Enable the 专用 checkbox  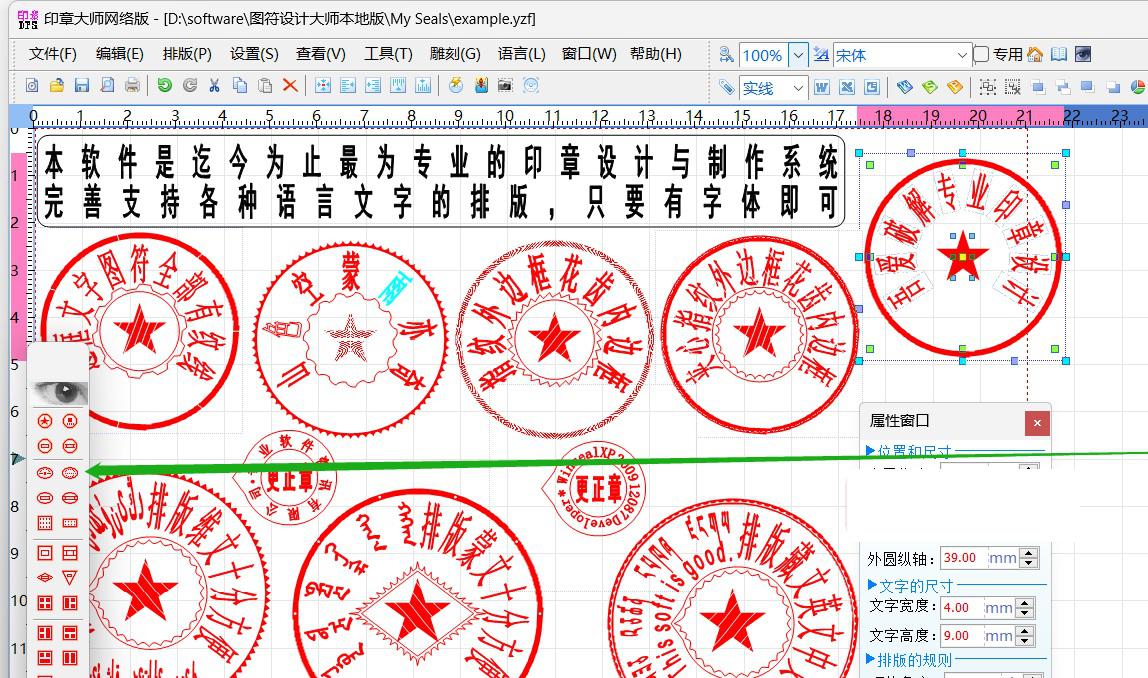coord(982,55)
